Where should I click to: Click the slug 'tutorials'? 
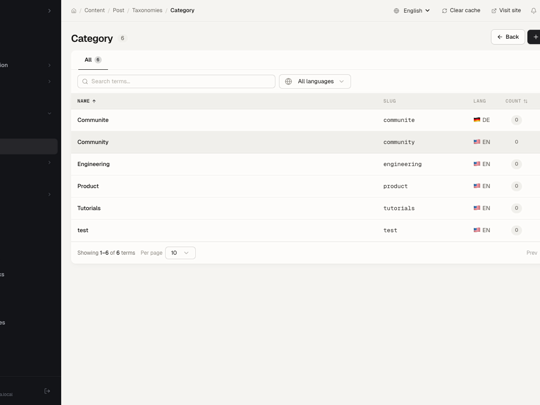pos(399,208)
